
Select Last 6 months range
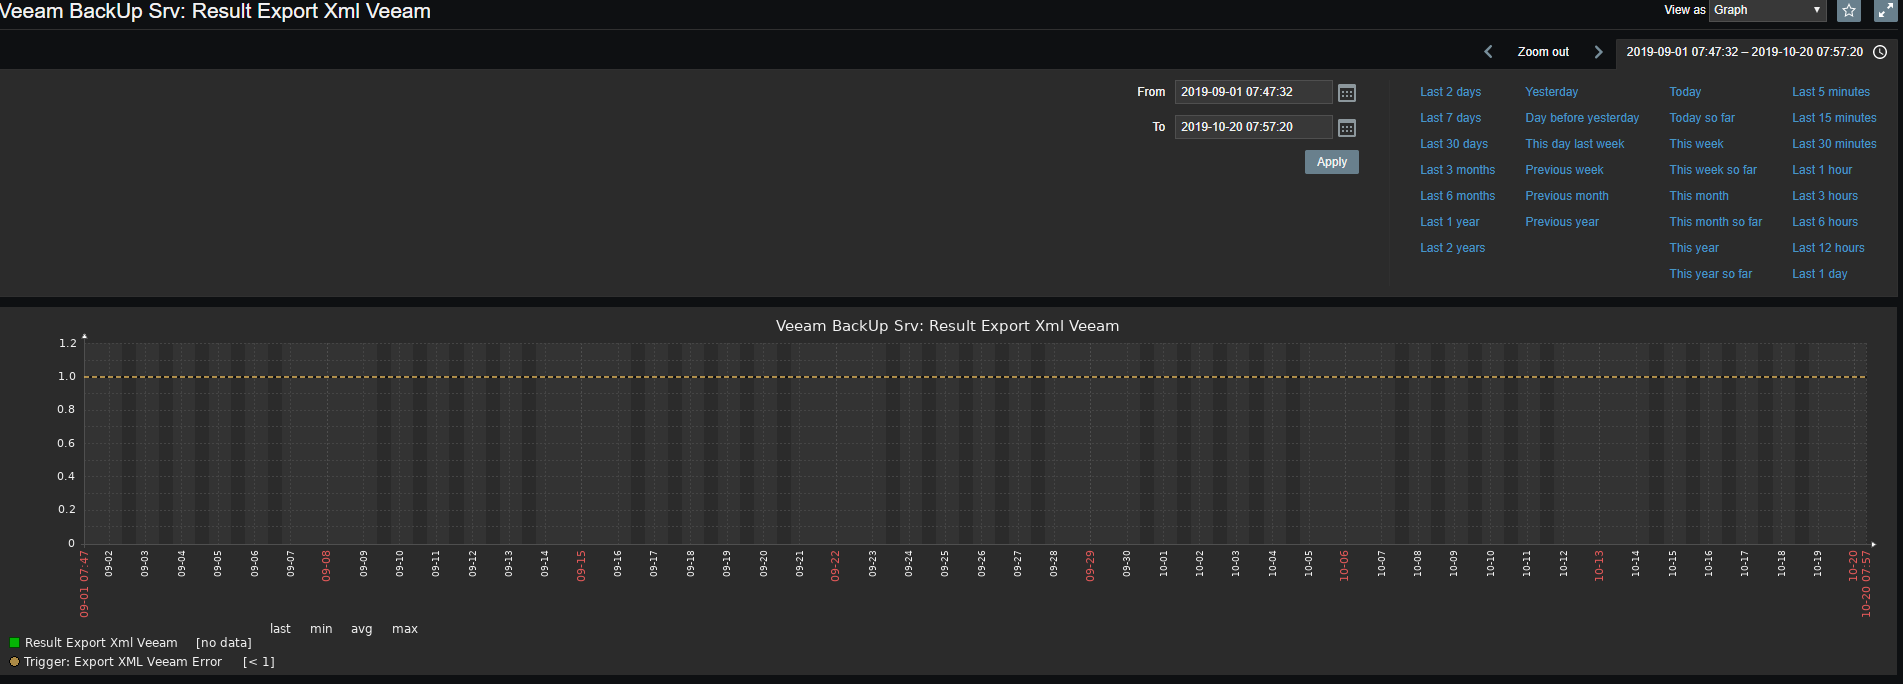(x=1457, y=196)
